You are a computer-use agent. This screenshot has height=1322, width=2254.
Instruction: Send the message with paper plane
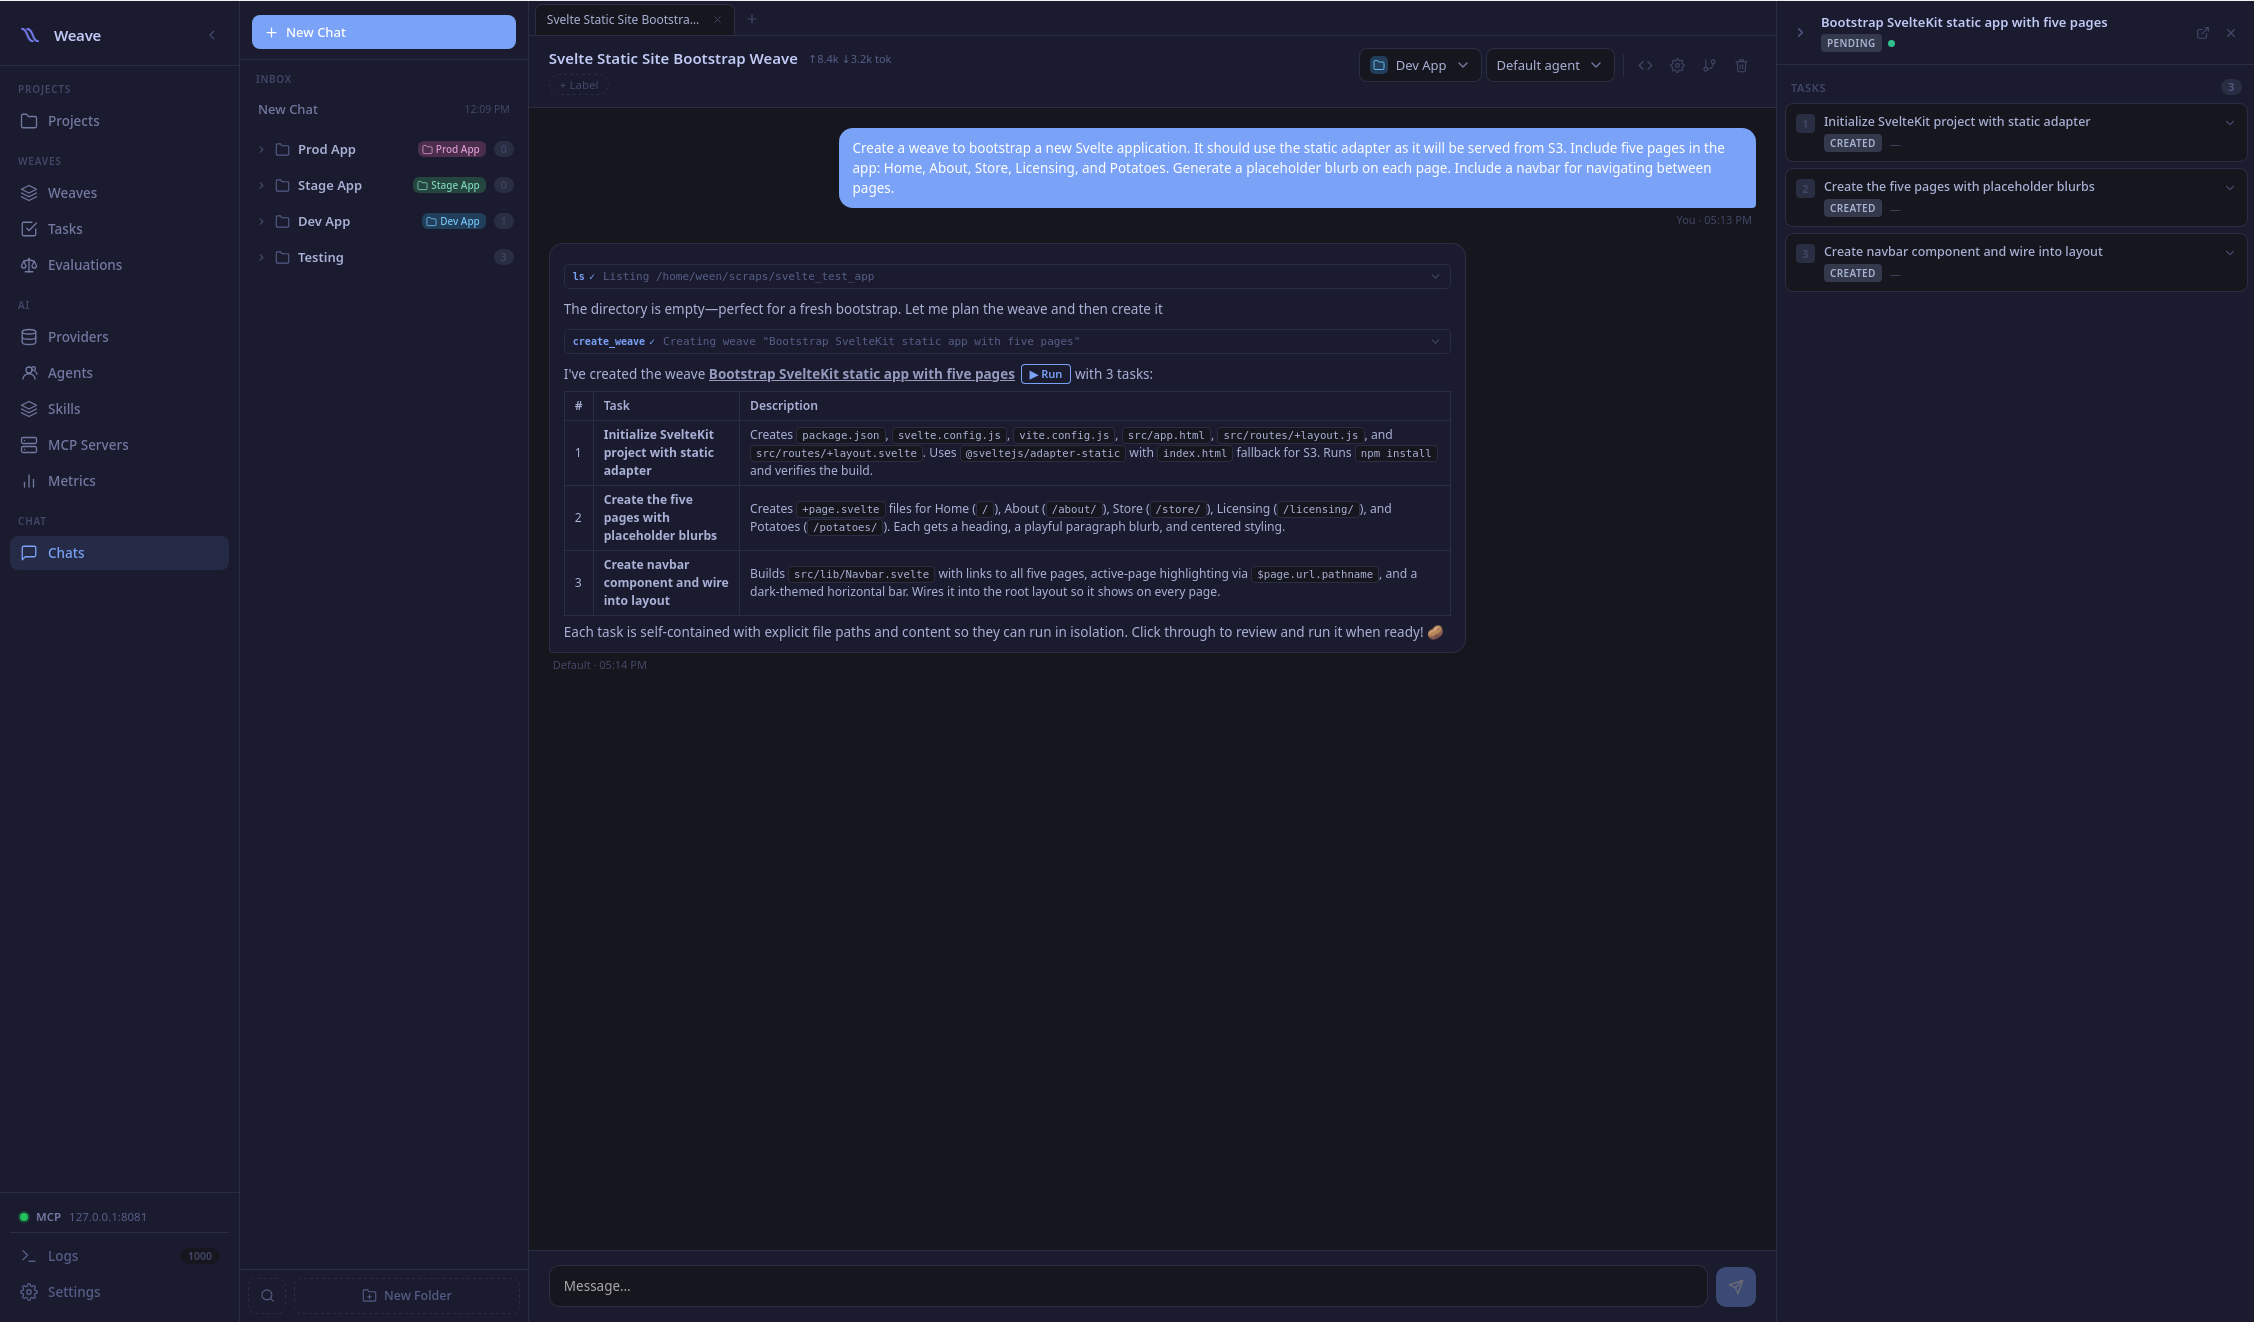1735,1287
